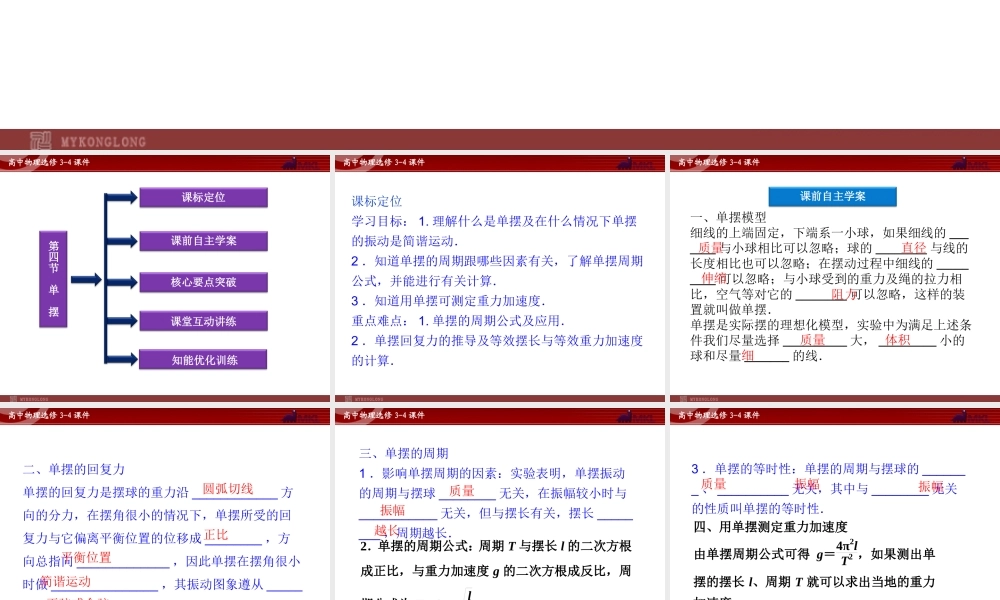This screenshot has width=1000, height=600.
Task: Click the MYKONGLONG logo emblem
Action: pos(40,140)
